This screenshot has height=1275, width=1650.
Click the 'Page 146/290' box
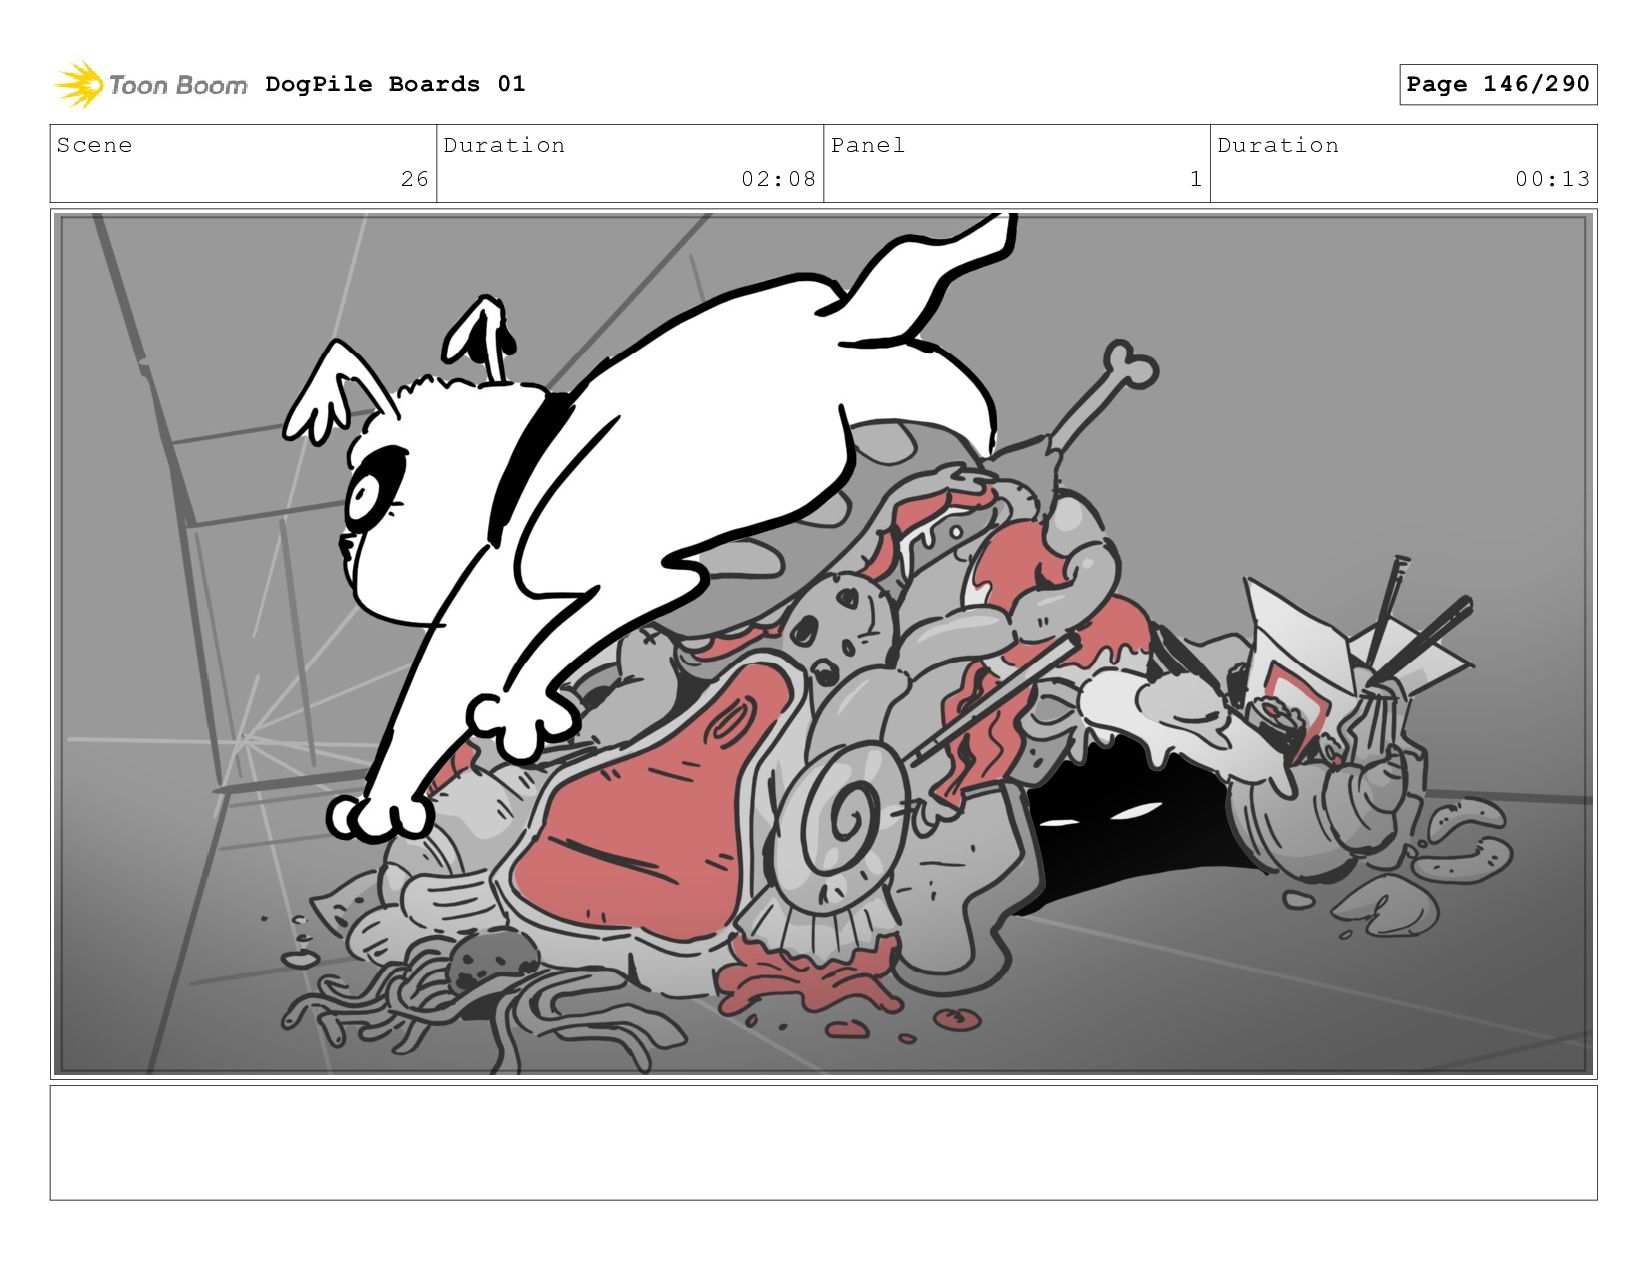tap(1498, 84)
